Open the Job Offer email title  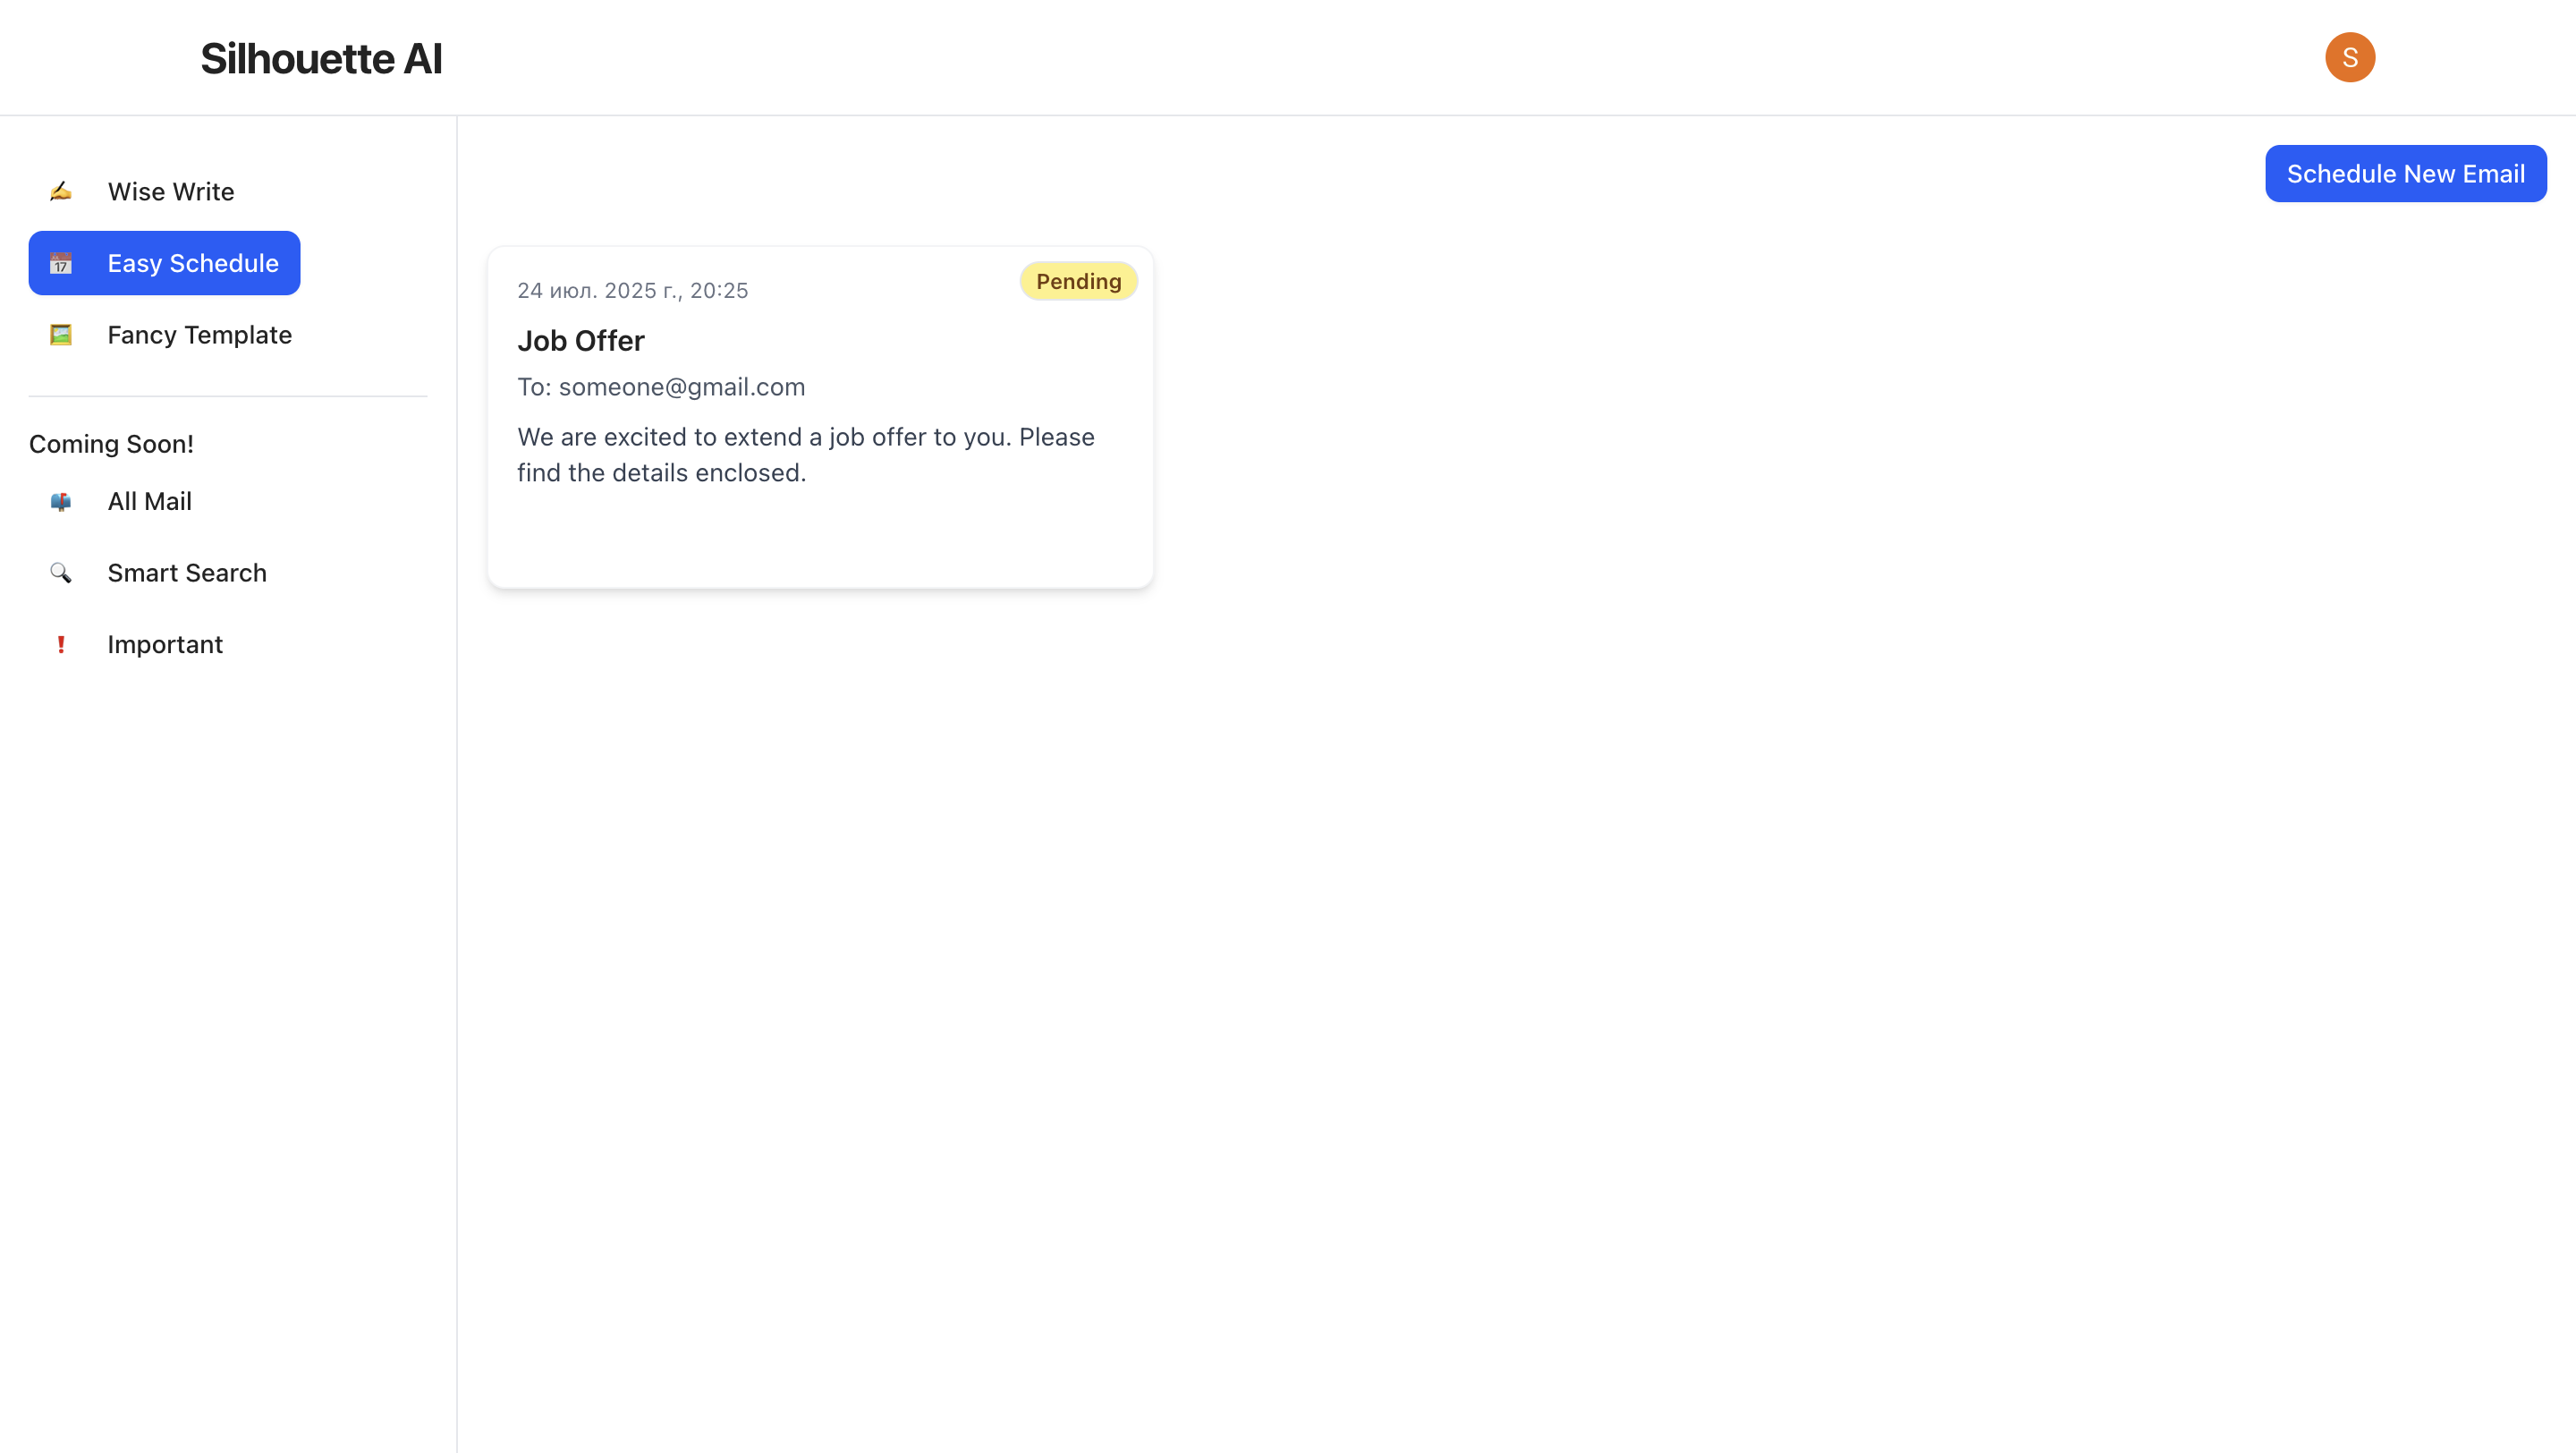pyautogui.click(x=581, y=341)
